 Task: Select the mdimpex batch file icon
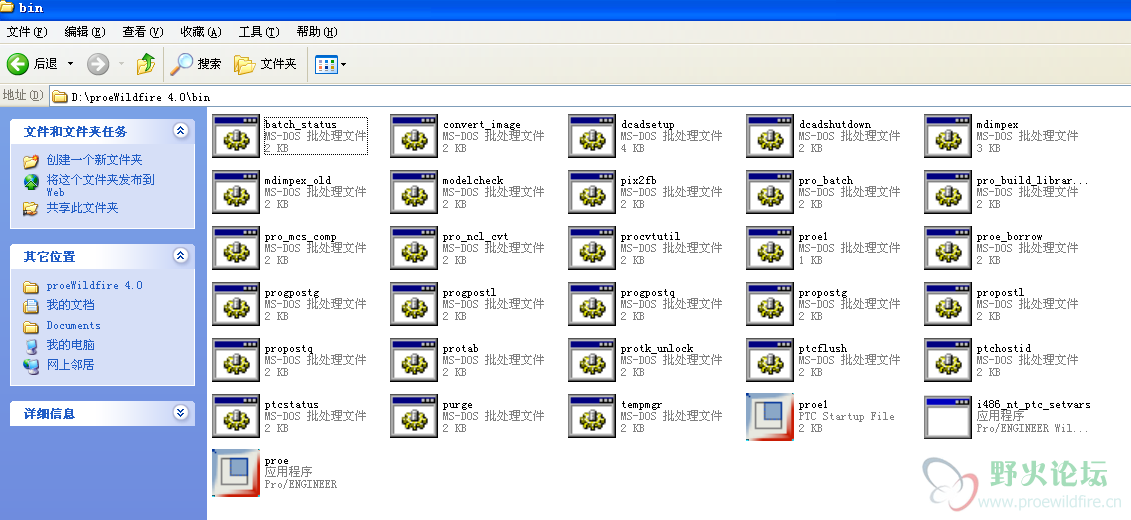(948, 136)
